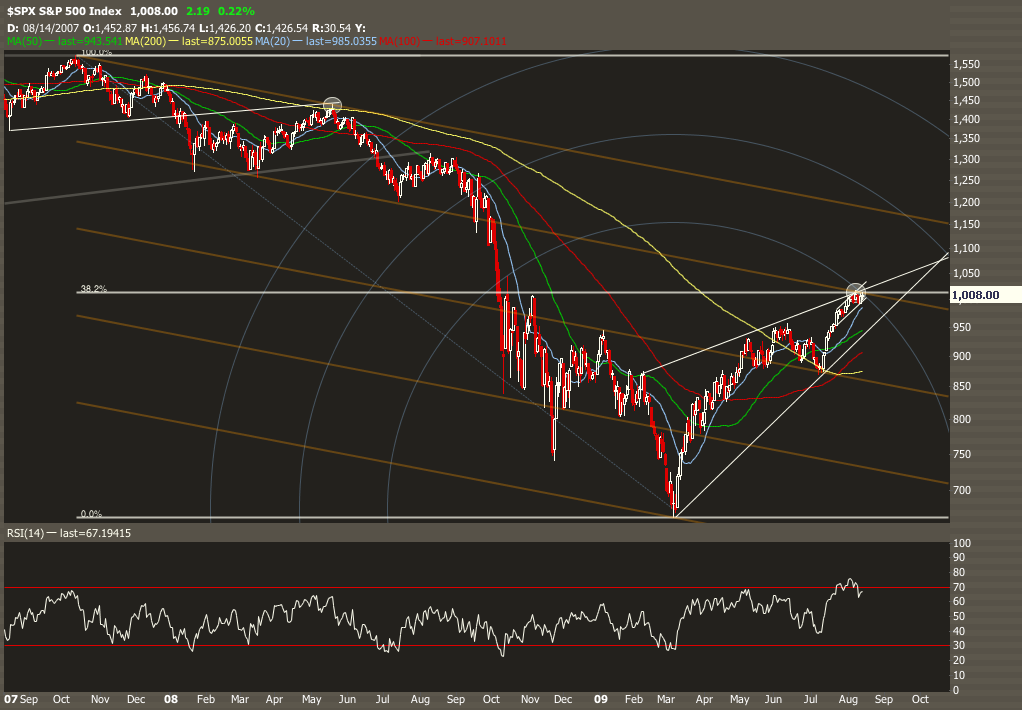This screenshot has width=1022, height=710.
Task: Click the 1,150 price axis label
Action: pos(966,224)
